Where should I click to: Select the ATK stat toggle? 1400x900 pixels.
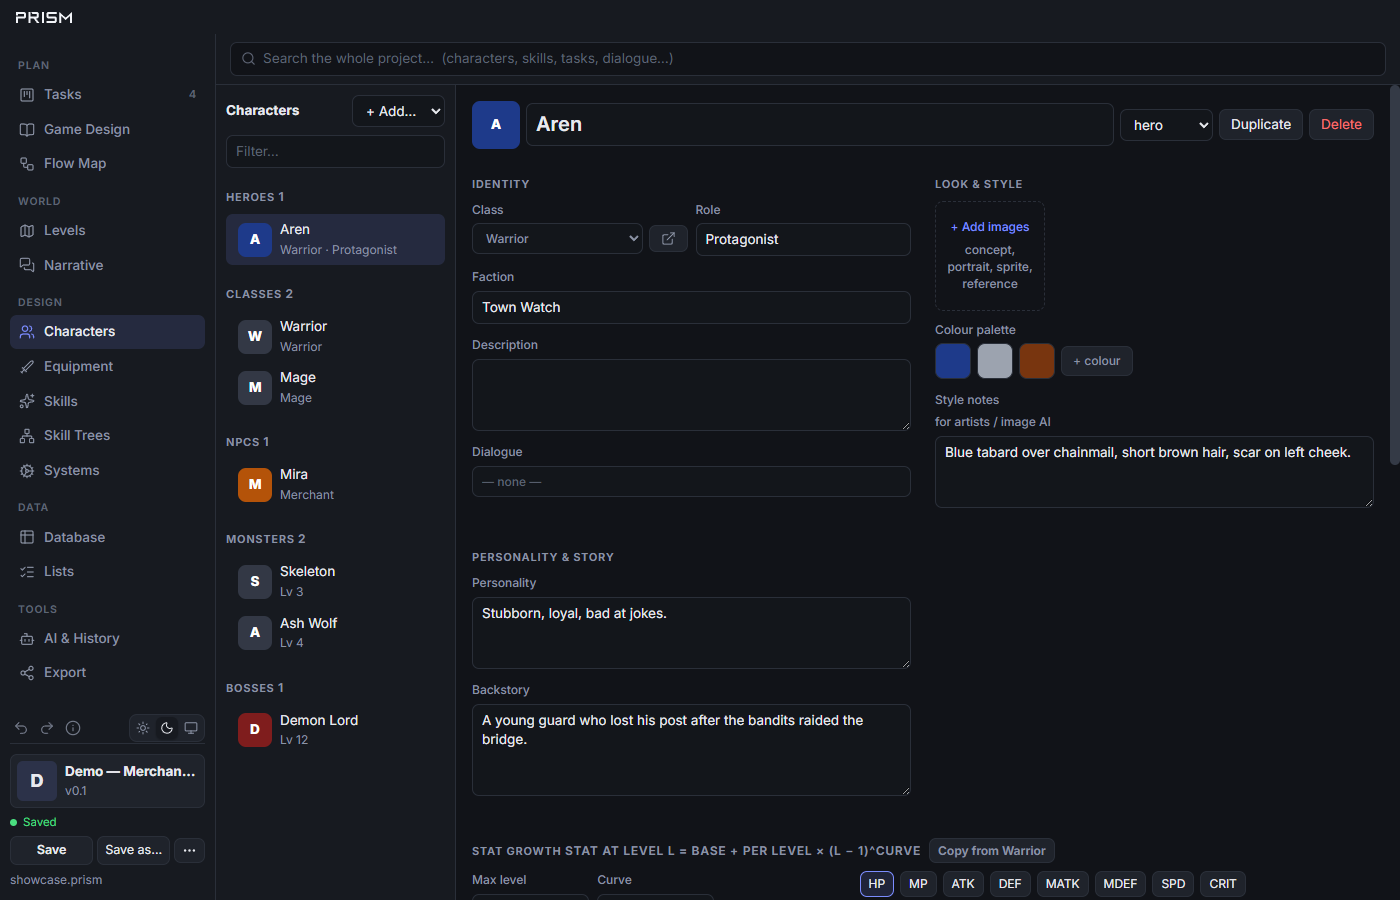pyautogui.click(x=963, y=884)
